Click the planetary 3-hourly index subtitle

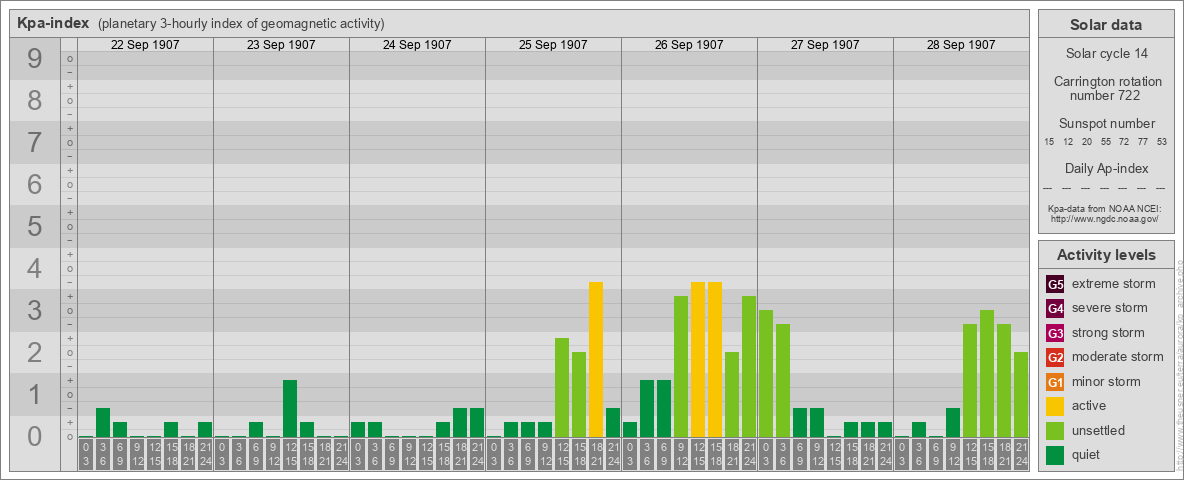[x=241, y=24]
